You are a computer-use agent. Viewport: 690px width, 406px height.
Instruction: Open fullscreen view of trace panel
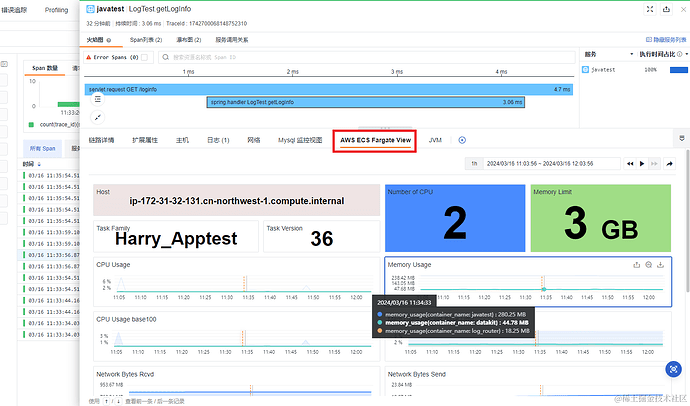[x=650, y=9]
